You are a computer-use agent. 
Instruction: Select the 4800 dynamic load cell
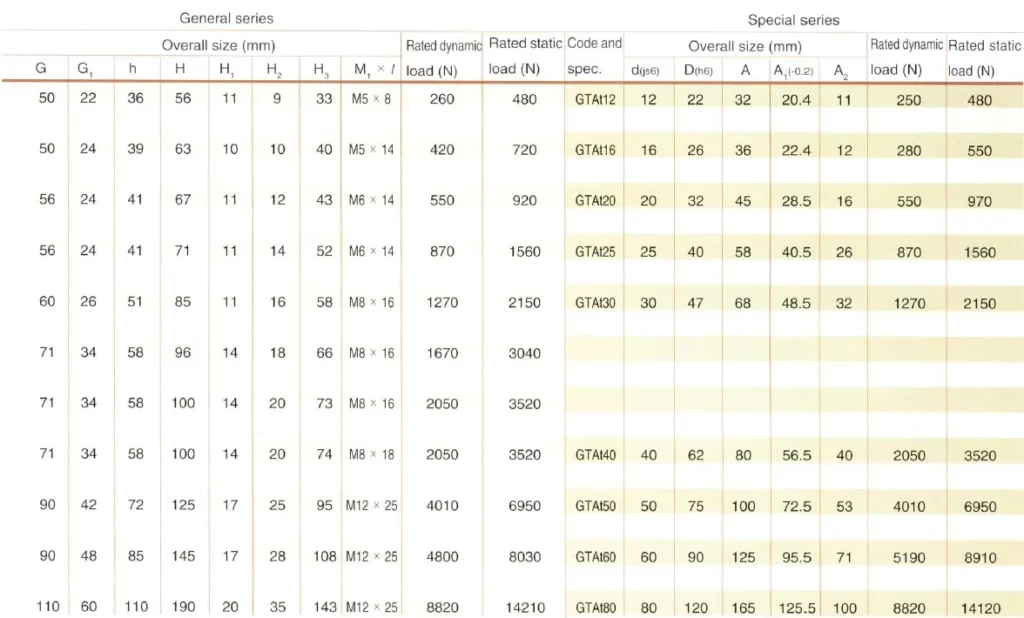[x=442, y=557]
